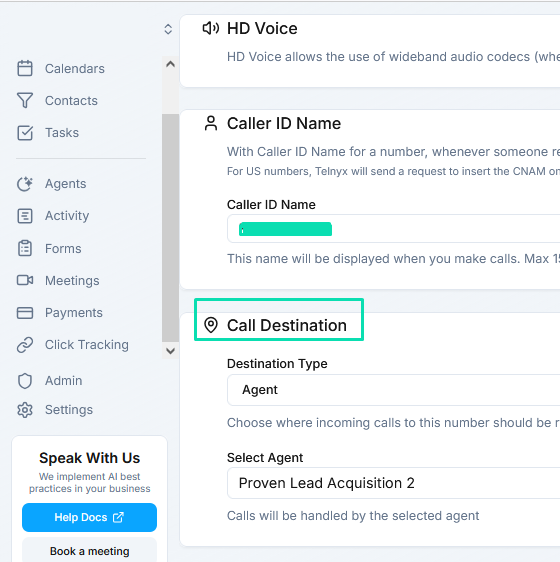Click the Admin shield icon
Viewport: 560px width, 562px height.
click(25, 381)
